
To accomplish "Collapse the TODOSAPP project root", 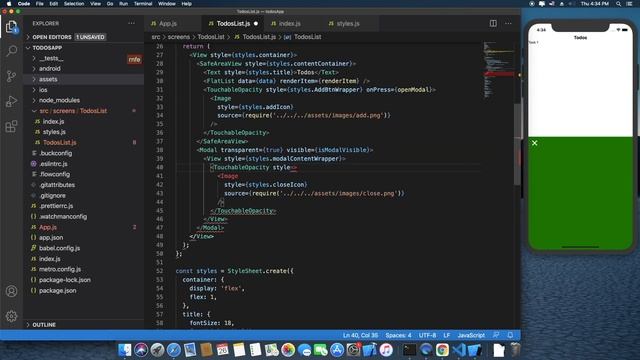I will 83,48.
